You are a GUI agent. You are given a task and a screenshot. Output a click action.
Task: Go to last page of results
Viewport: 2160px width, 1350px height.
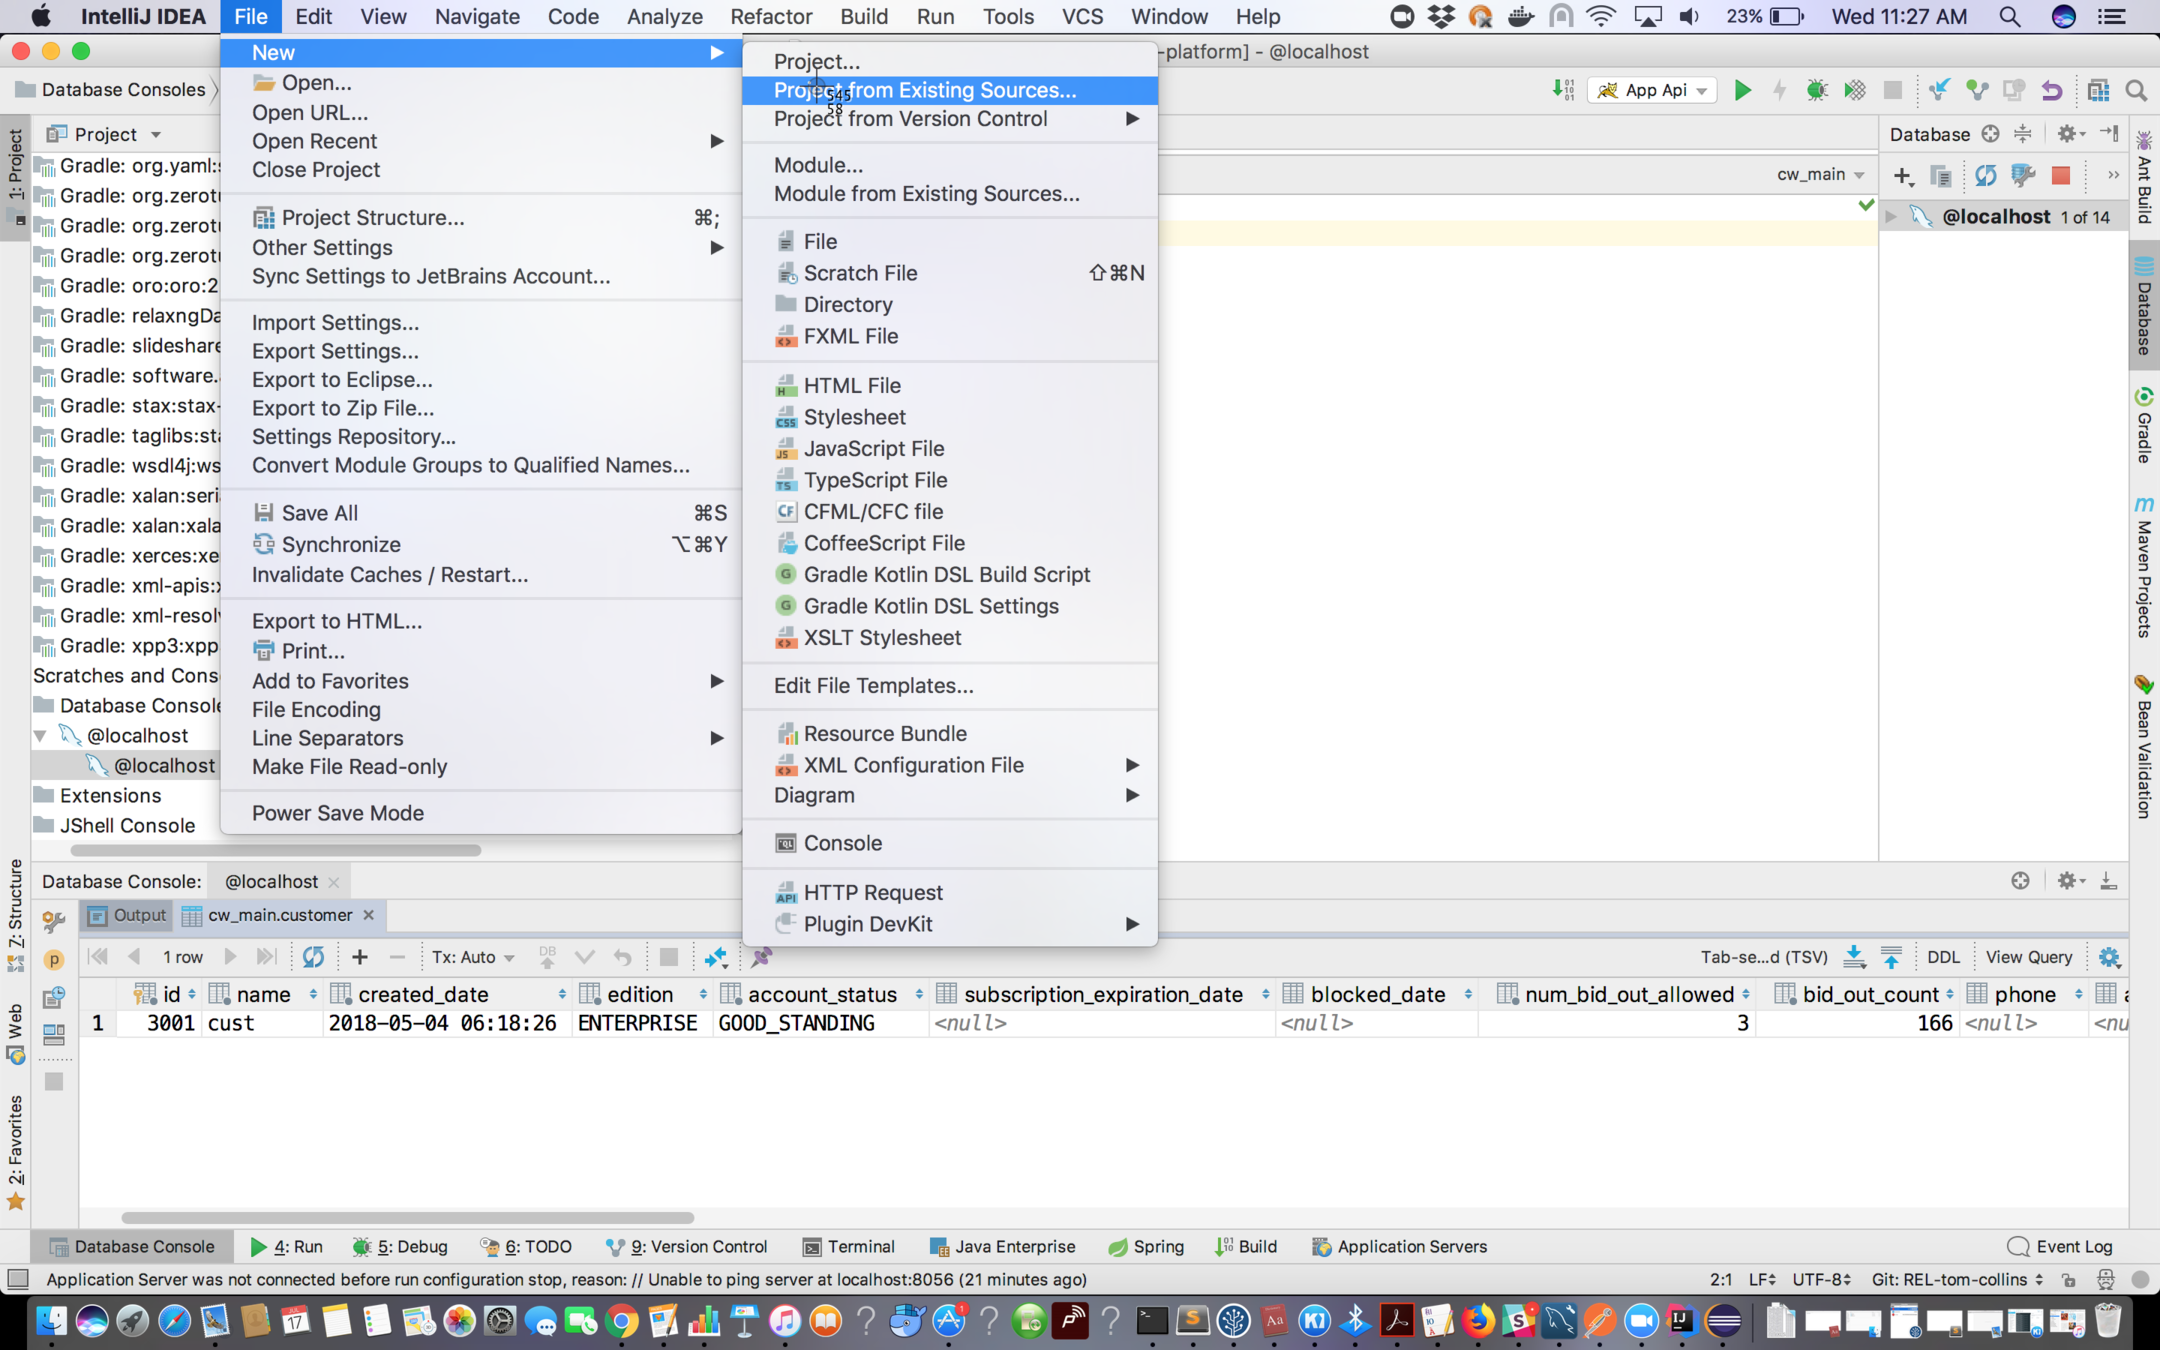click(x=266, y=957)
